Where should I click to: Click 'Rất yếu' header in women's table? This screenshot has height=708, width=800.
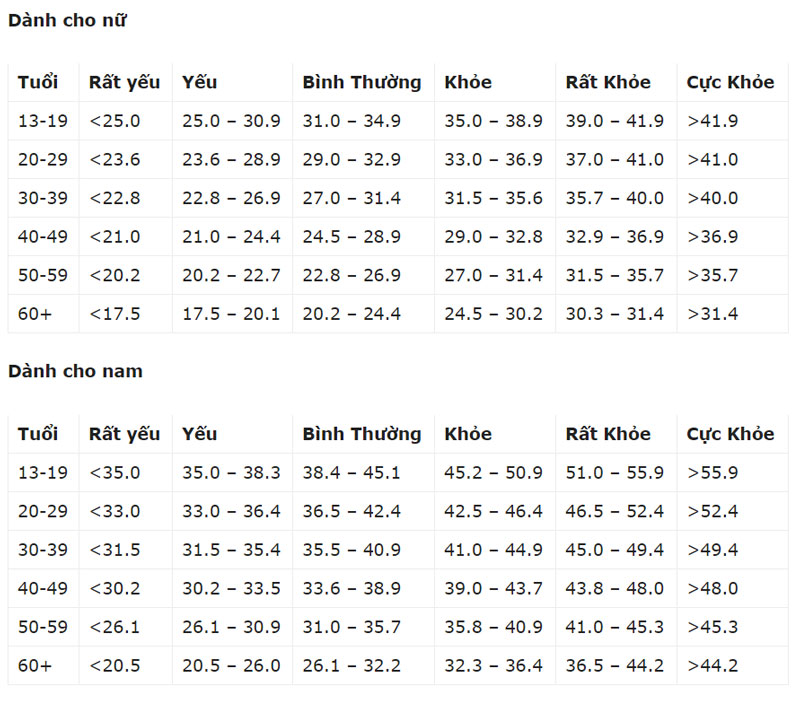(124, 82)
